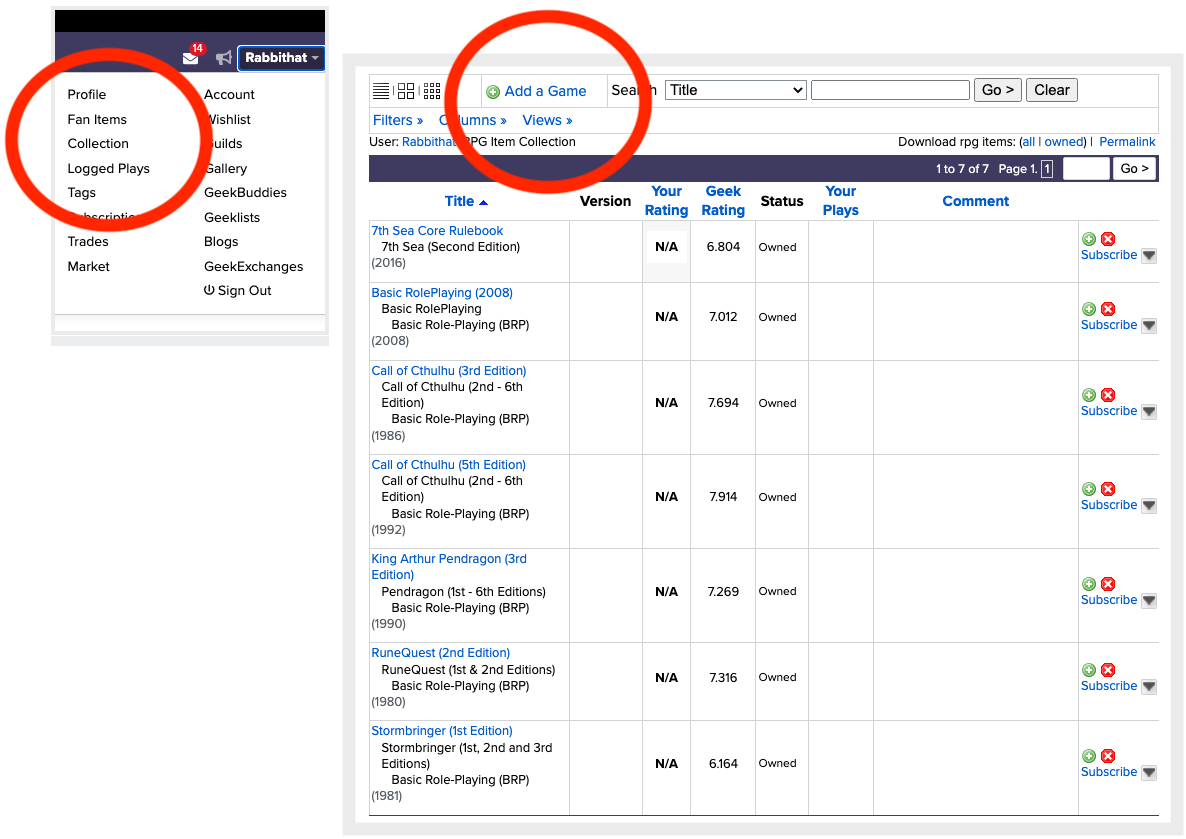Click the Add a Game link

[x=544, y=91]
